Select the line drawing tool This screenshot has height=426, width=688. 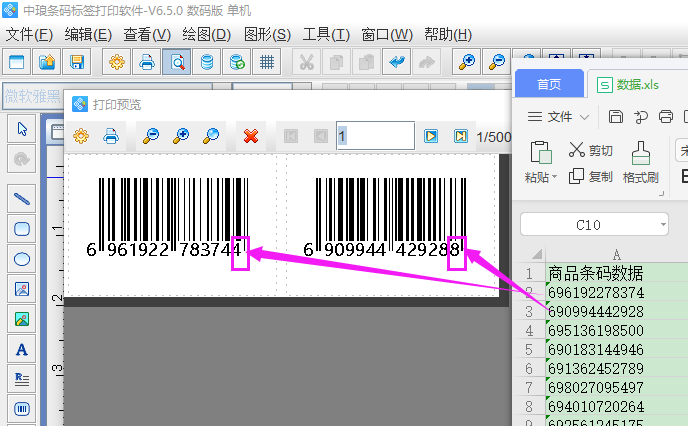click(x=22, y=198)
